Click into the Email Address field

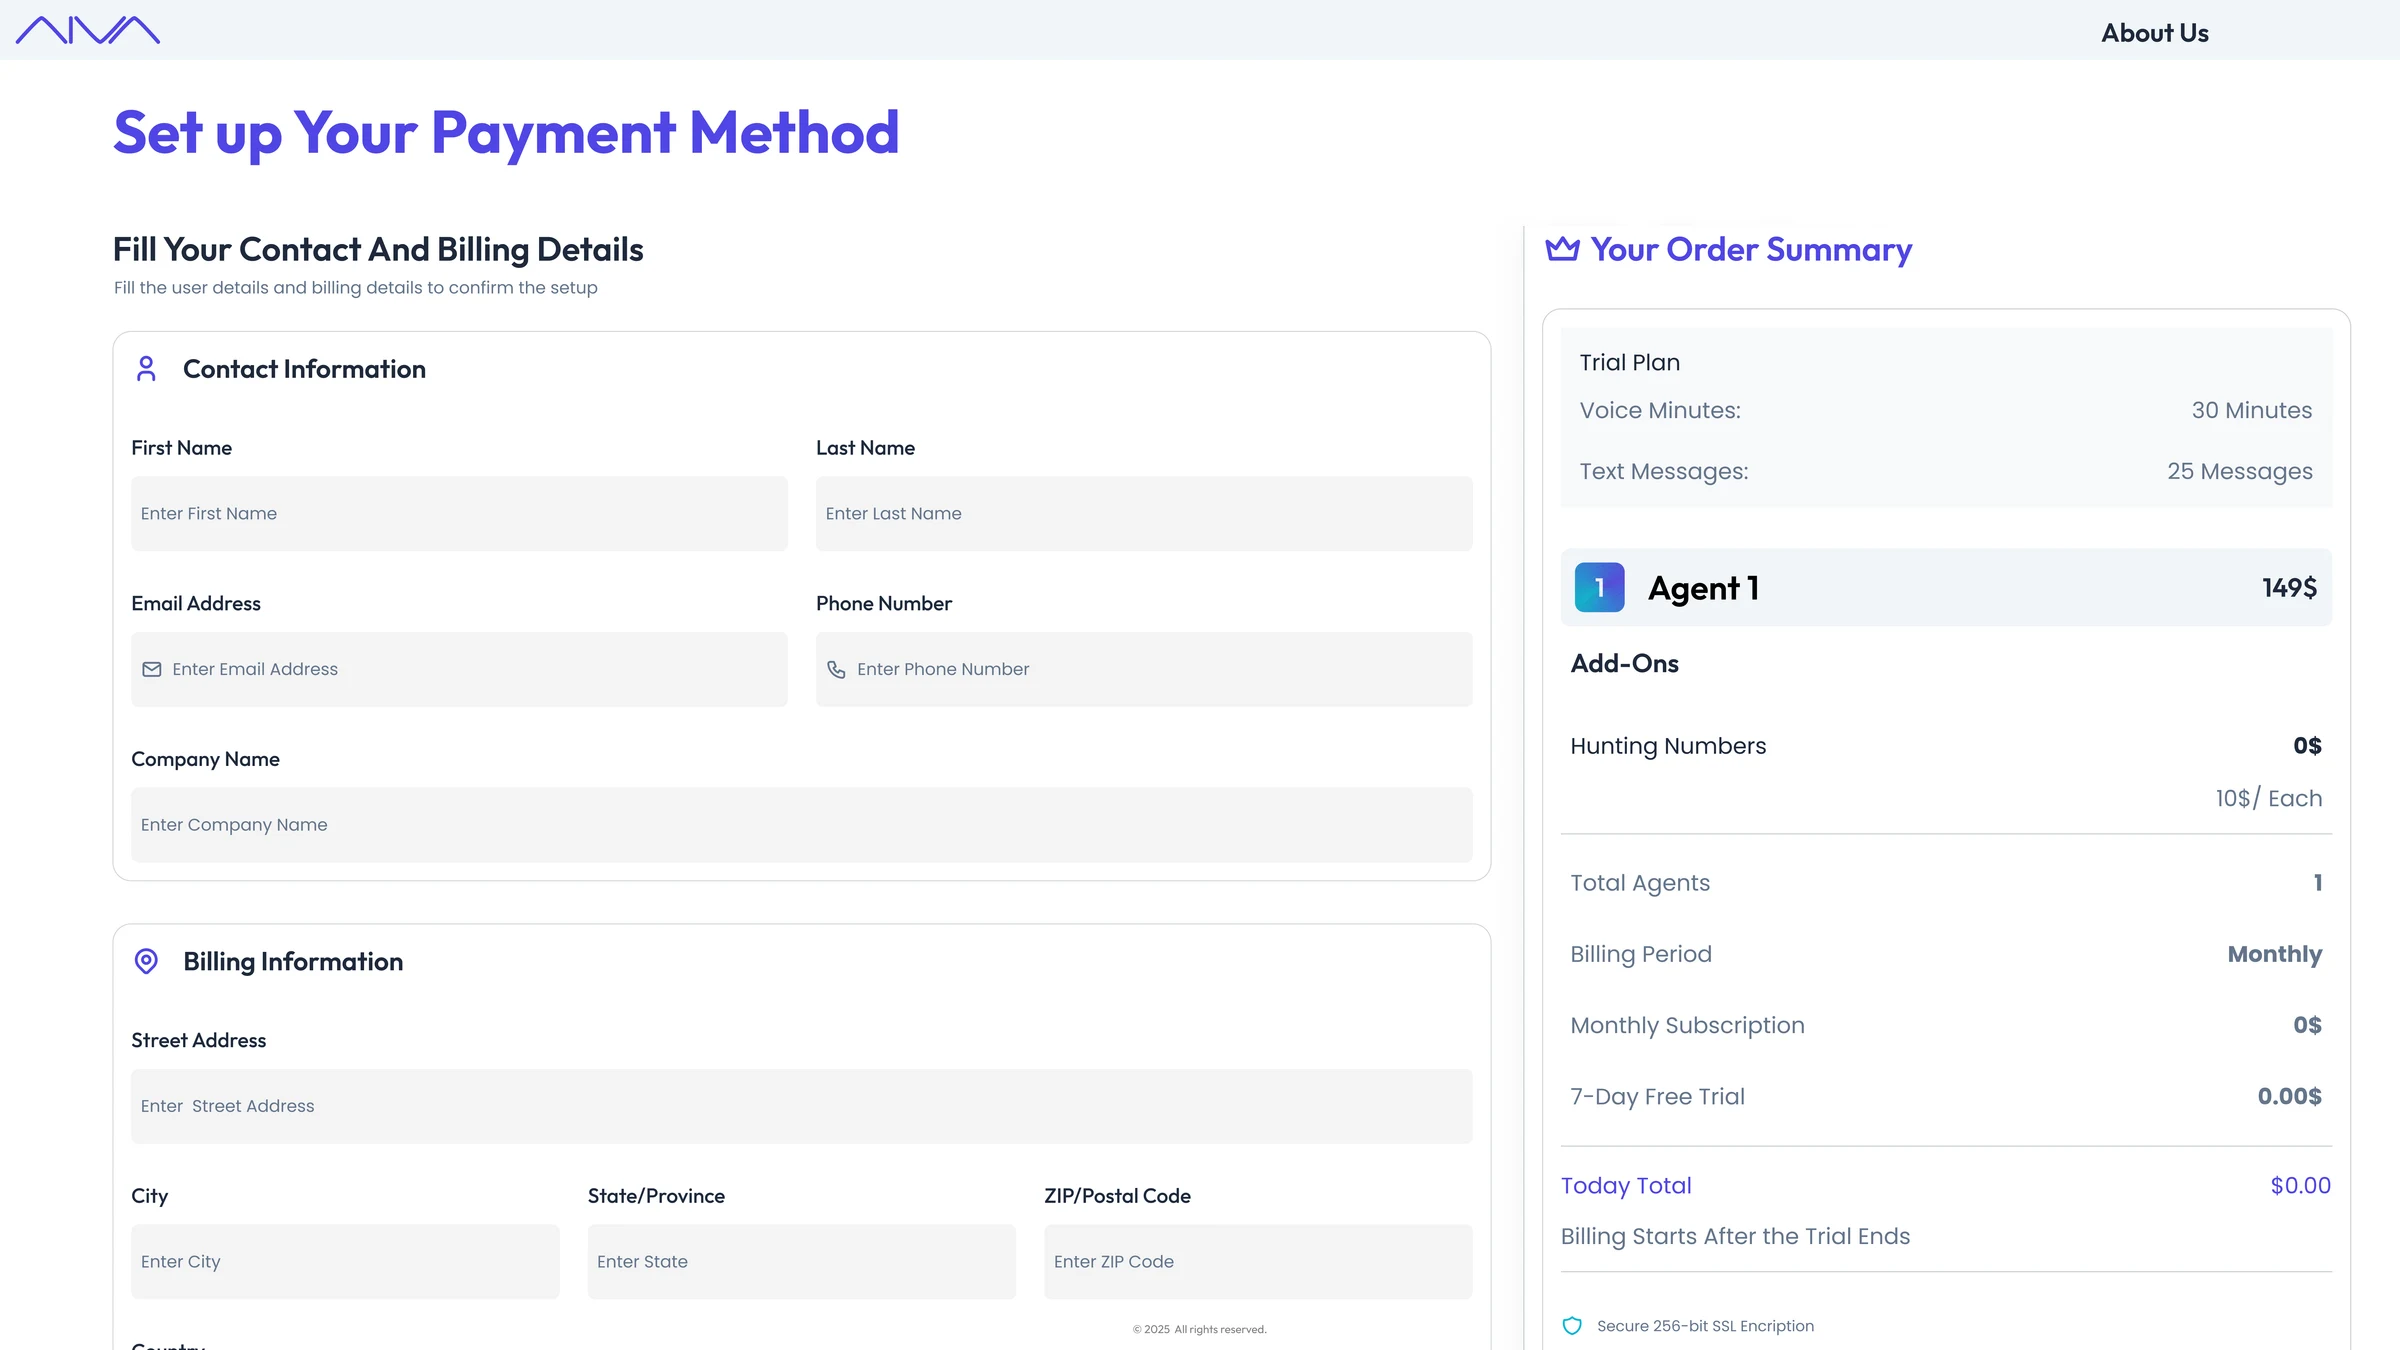point(459,669)
